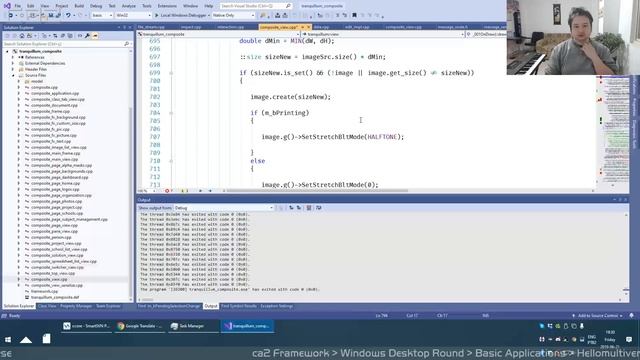The height and width of the screenshot is (360, 640).
Task: Toggle auto-hide pin of the Output panel
Action: (x=620, y=200)
